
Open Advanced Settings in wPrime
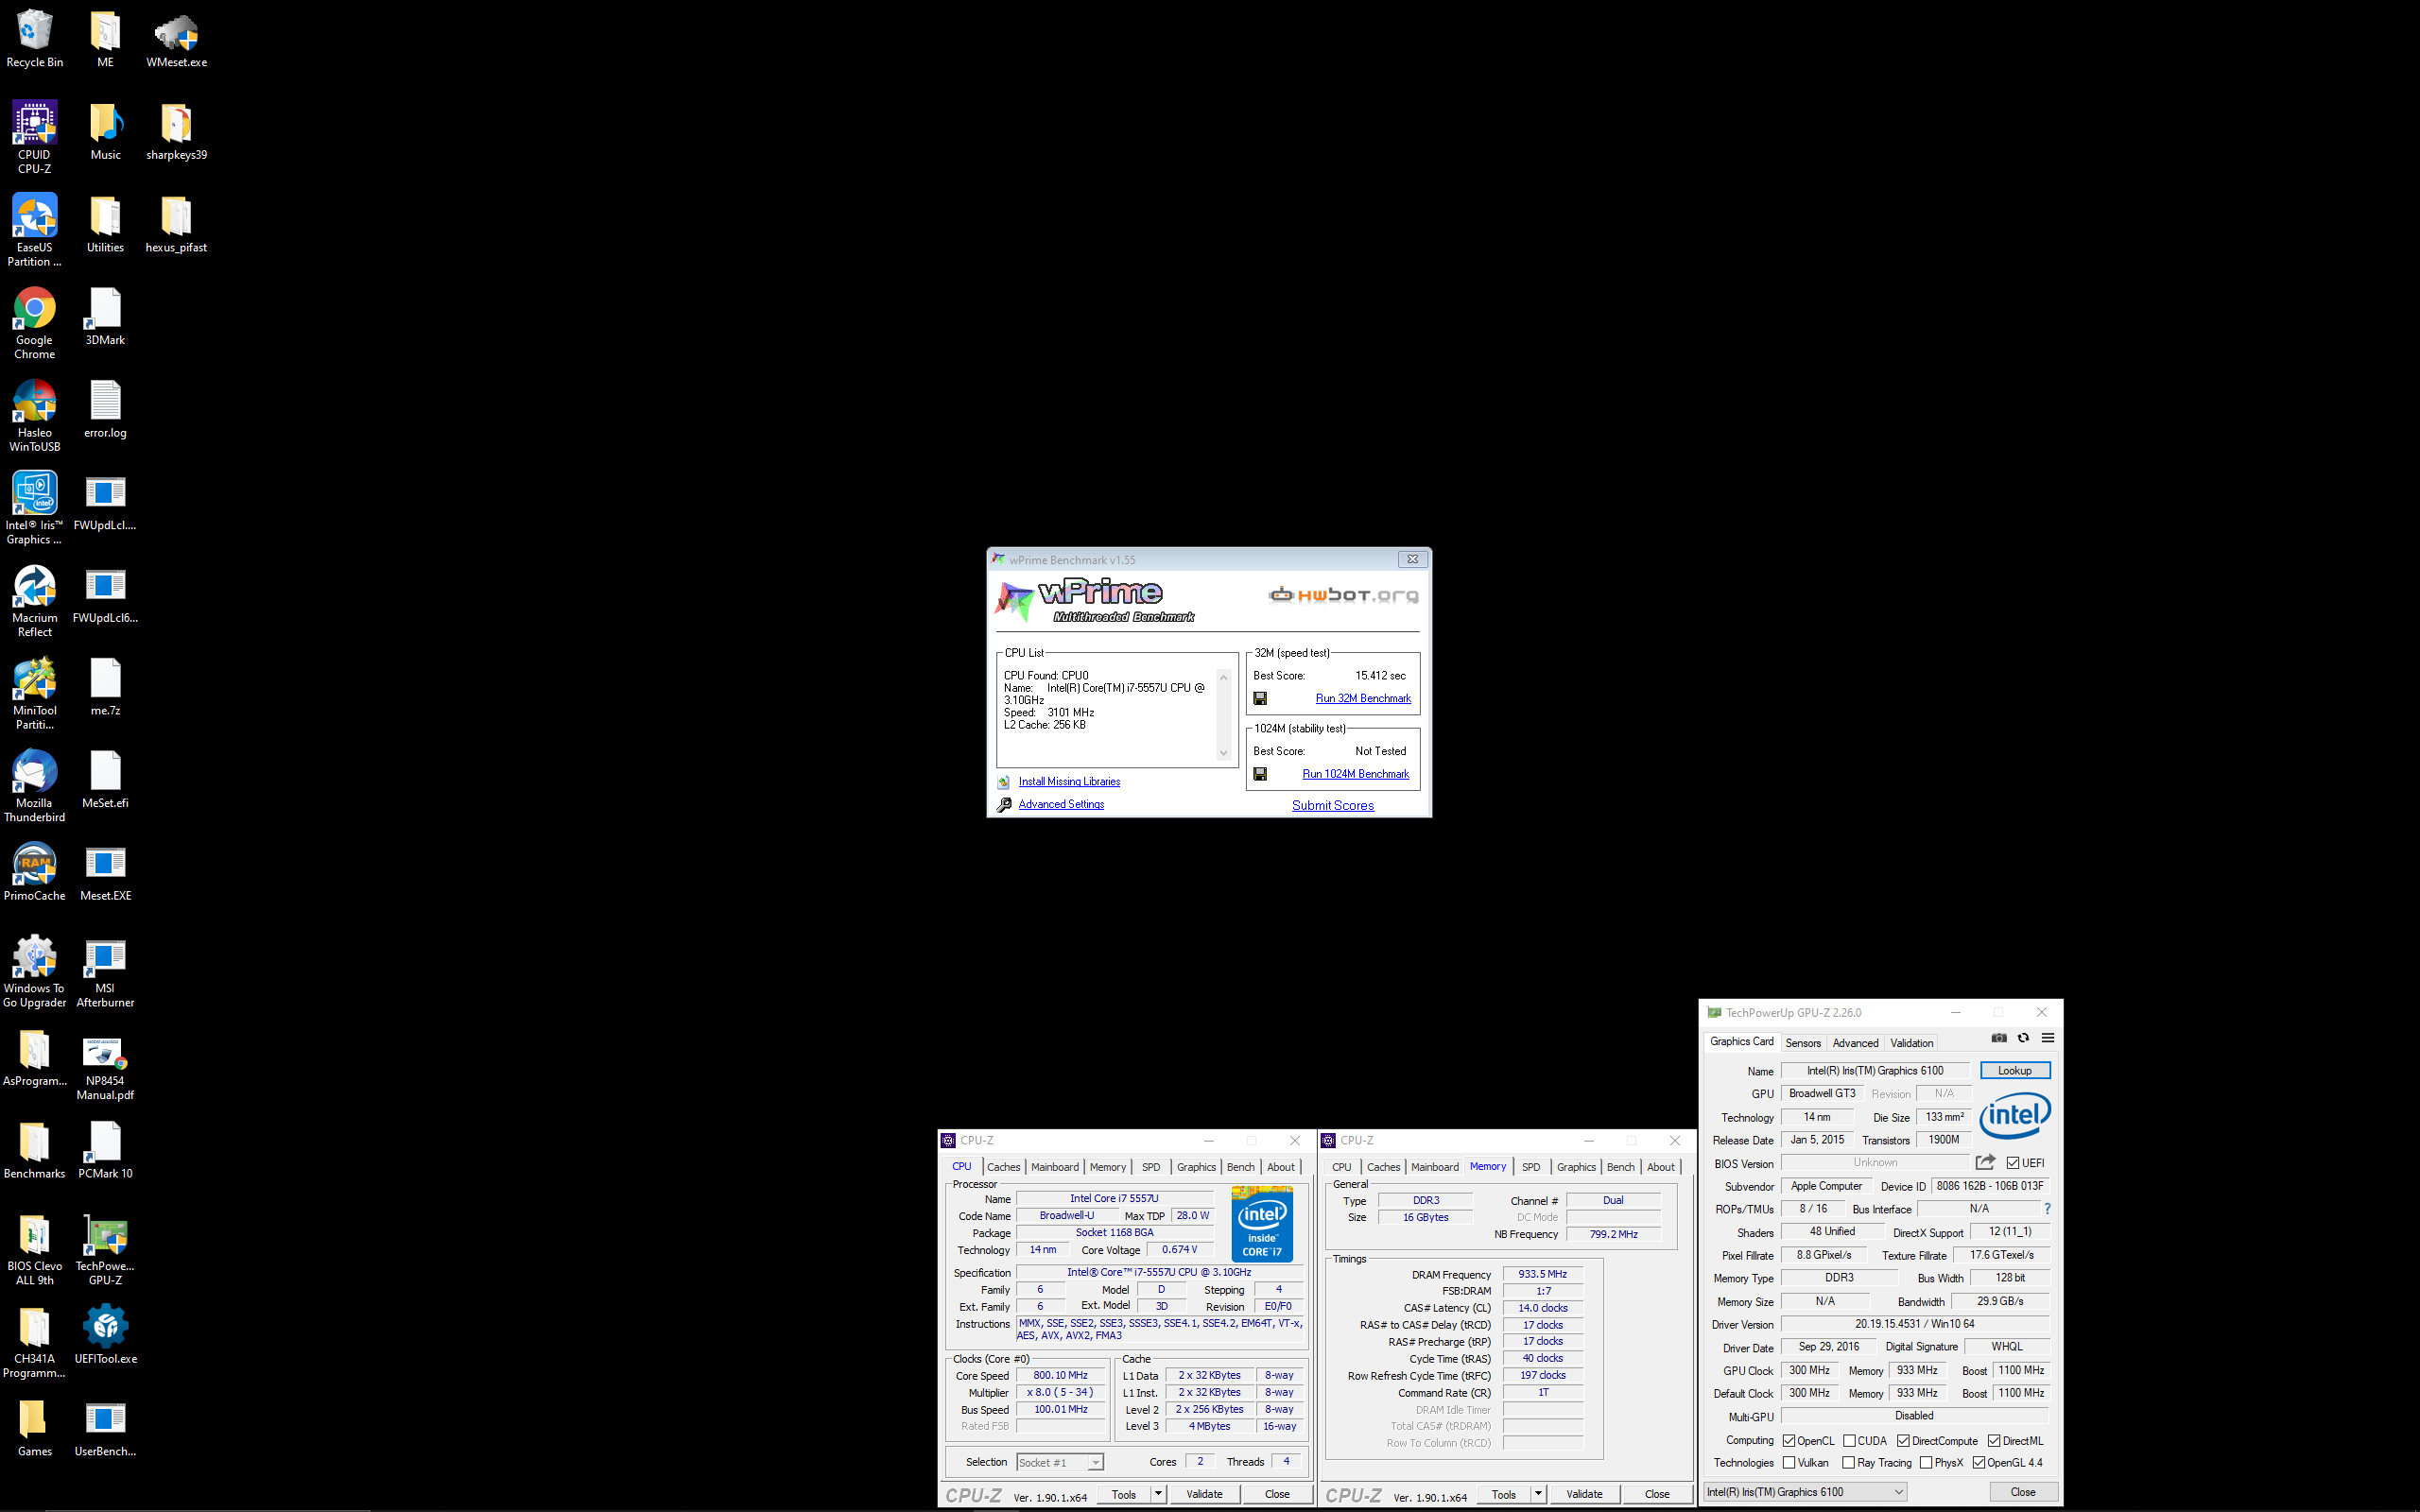pos(1061,804)
